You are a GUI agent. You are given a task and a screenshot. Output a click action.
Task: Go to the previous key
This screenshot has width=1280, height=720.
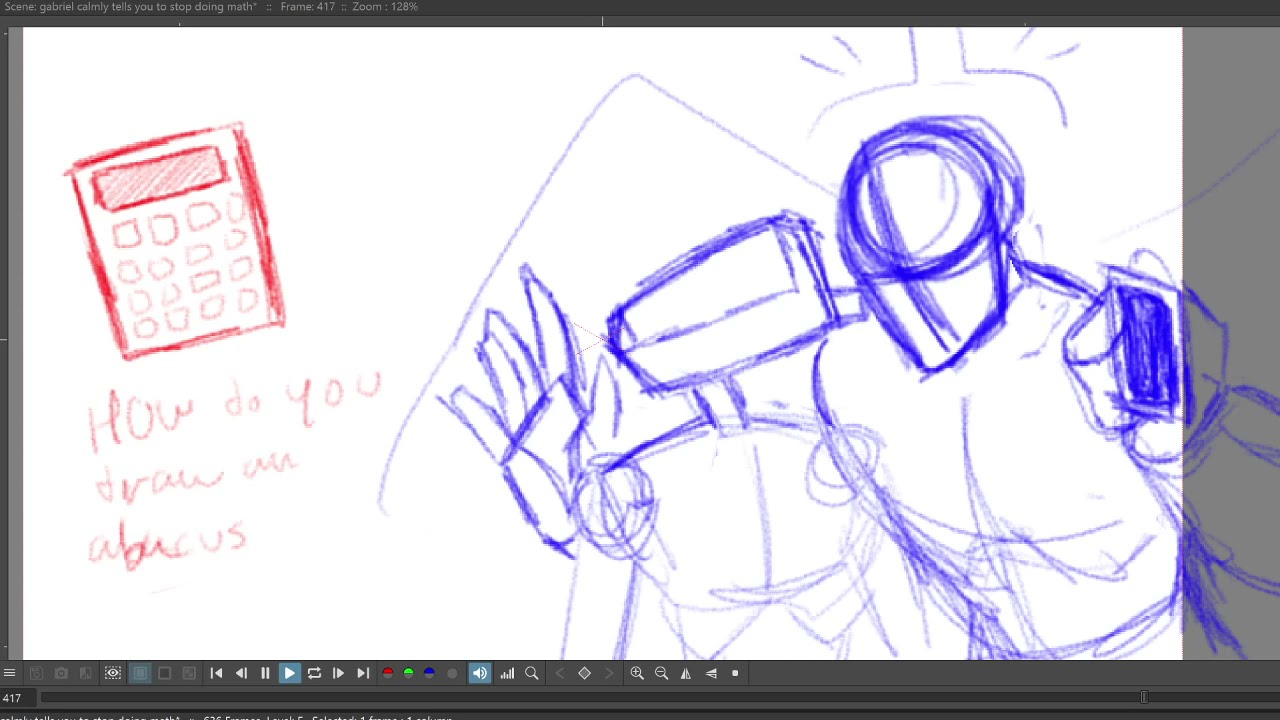click(x=560, y=673)
